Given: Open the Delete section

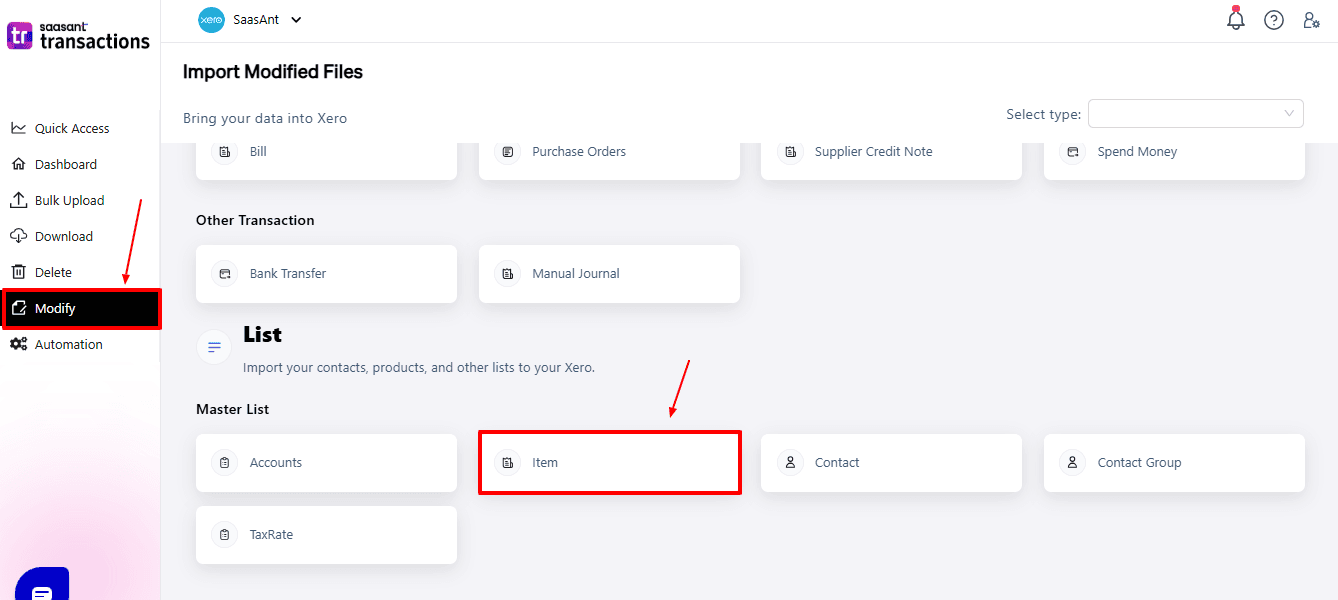Looking at the screenshot, I should 53,272.
